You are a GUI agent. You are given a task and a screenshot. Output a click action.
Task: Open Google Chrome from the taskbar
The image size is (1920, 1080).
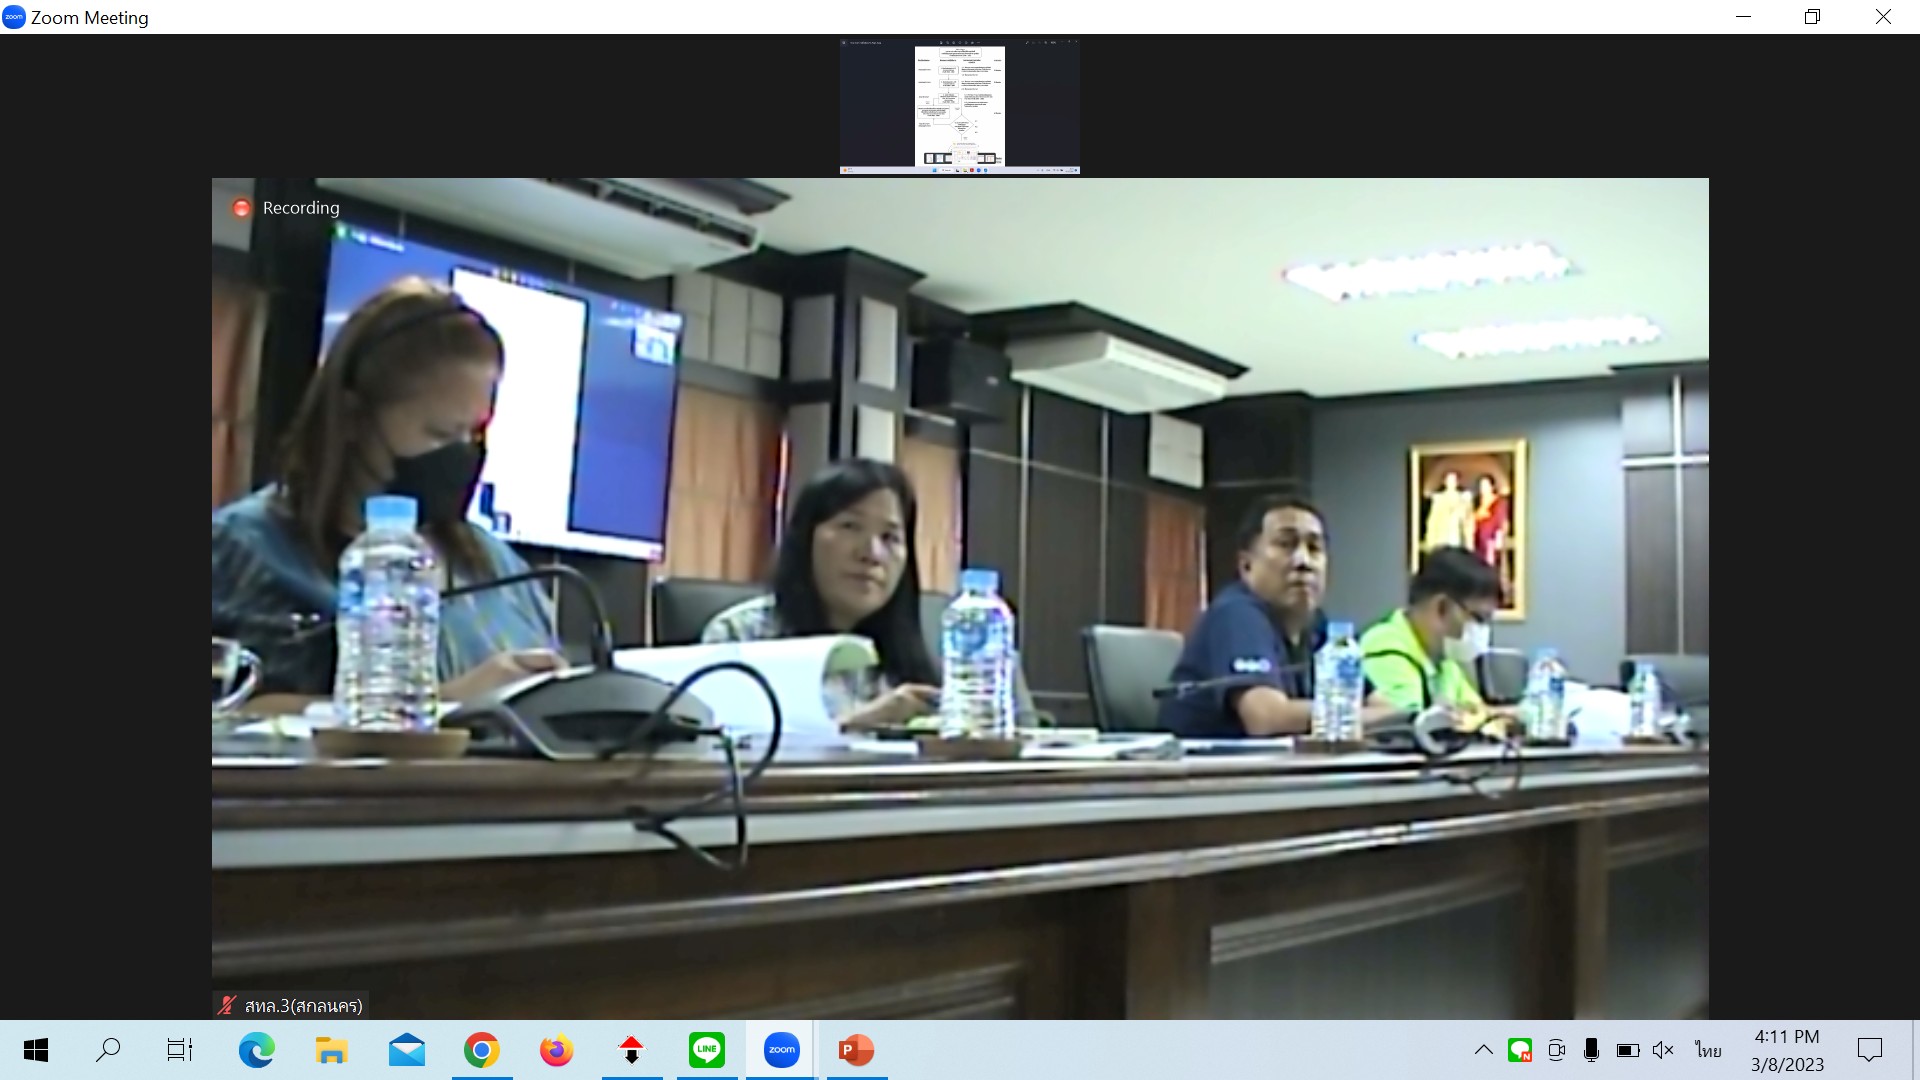coord(481,1050)
